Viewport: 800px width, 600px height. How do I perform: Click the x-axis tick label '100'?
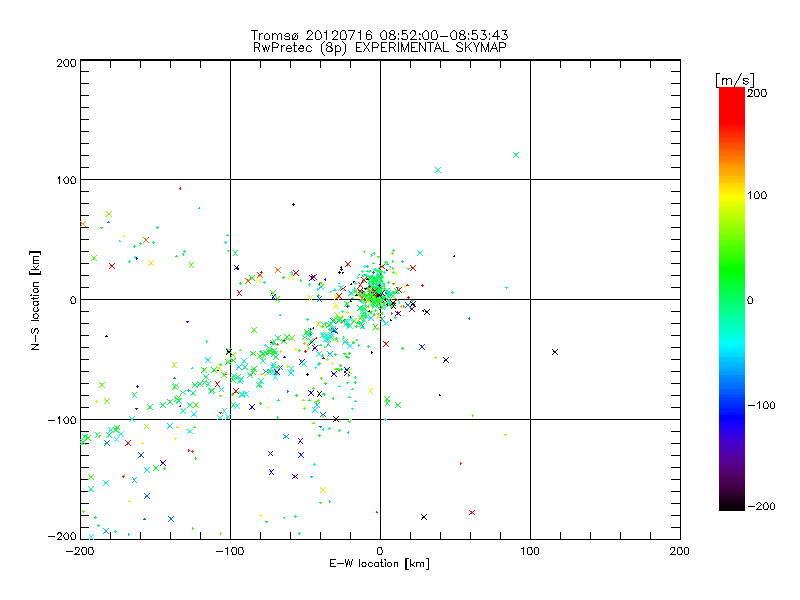[530, 551]
